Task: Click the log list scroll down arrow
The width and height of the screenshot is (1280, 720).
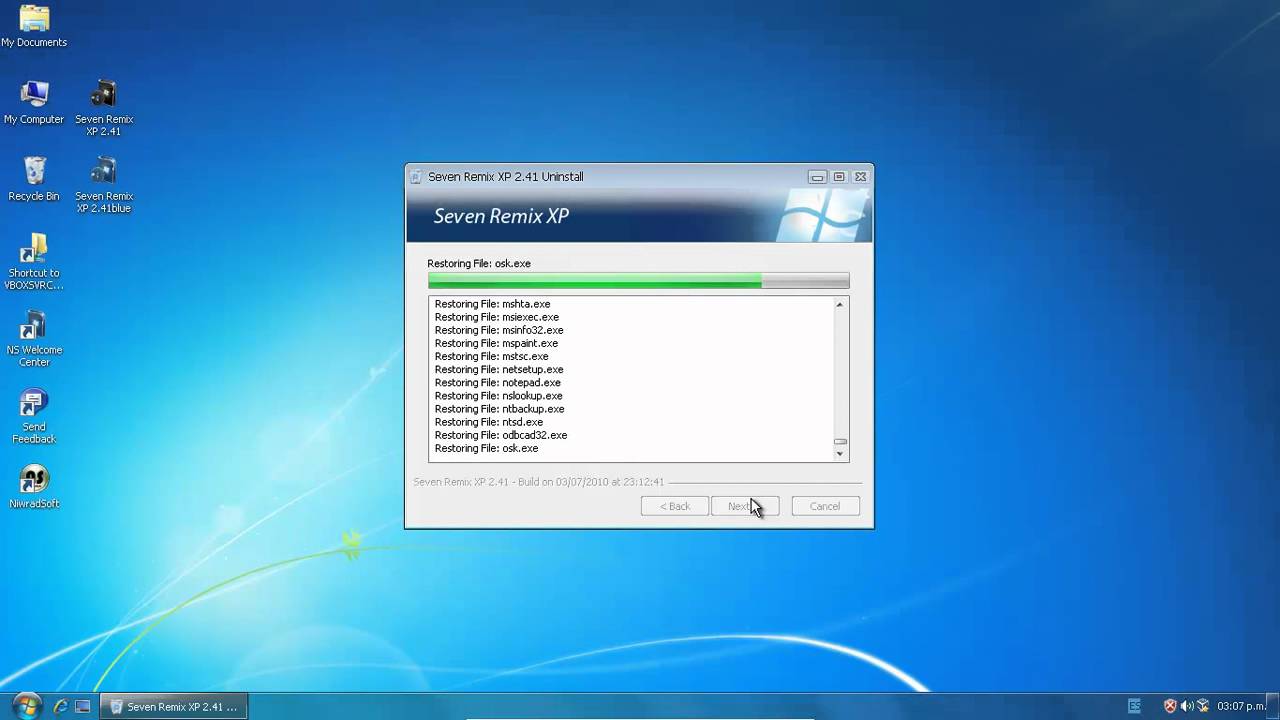Action: click(x=840, y=454)
